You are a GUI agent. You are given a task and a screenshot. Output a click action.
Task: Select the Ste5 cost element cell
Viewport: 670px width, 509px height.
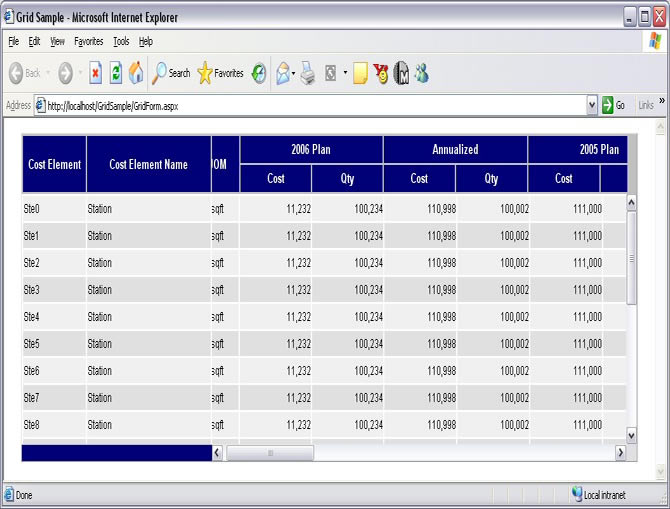click(x=54, y=344)
